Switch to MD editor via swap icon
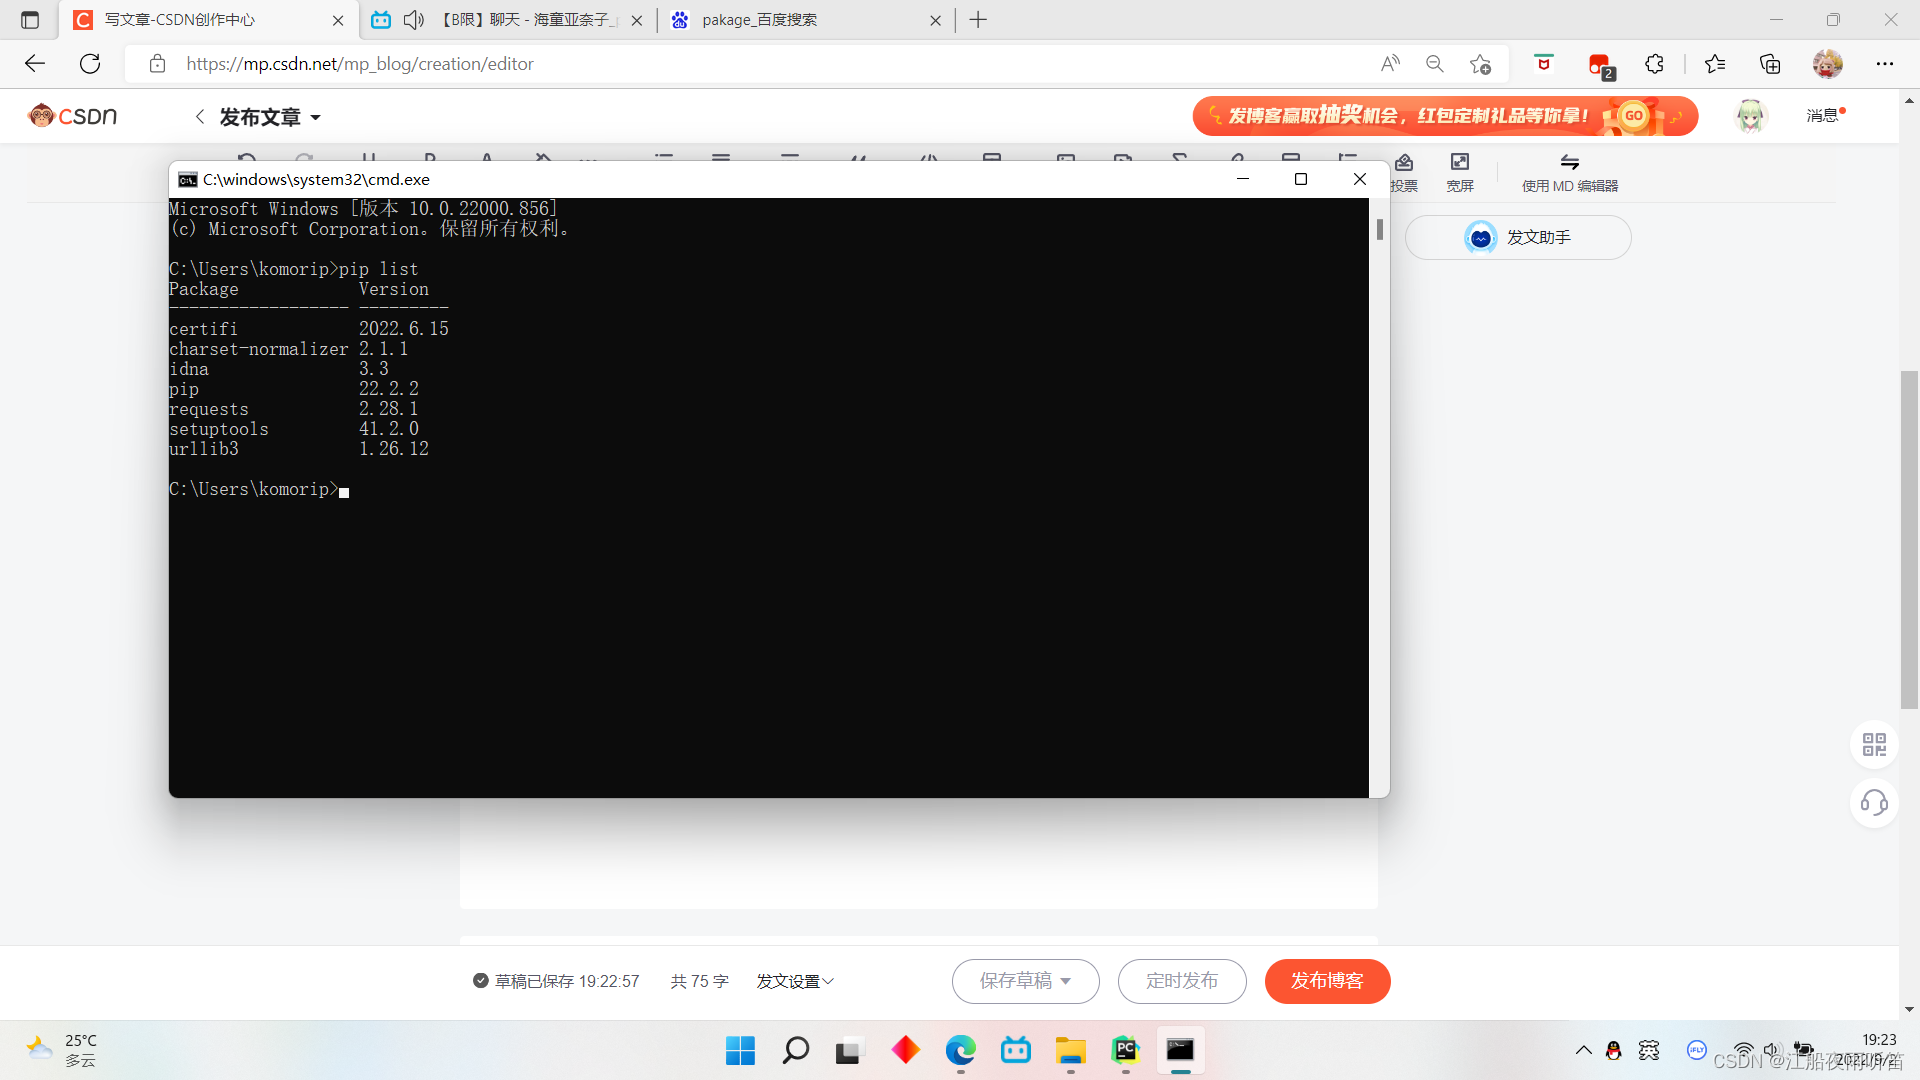This screenshot has height=1080, width=1920. coord(1569,163)
